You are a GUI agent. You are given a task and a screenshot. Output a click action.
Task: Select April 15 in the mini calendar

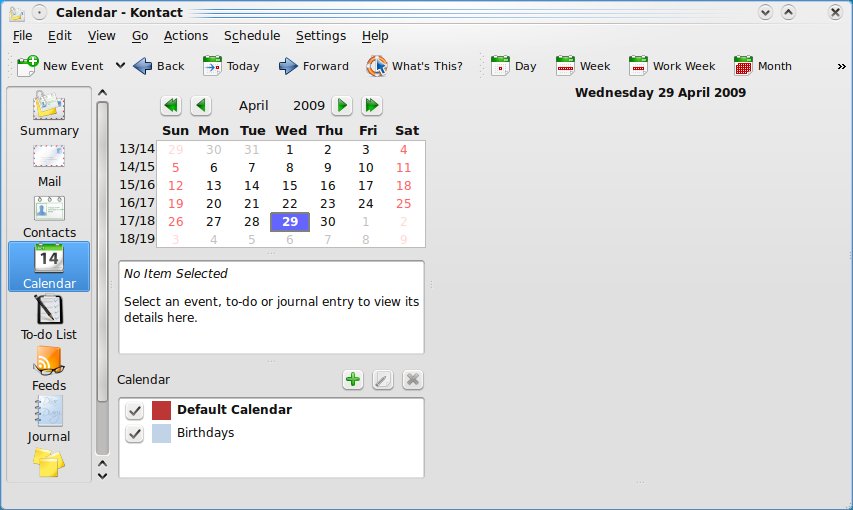point(290,186)
